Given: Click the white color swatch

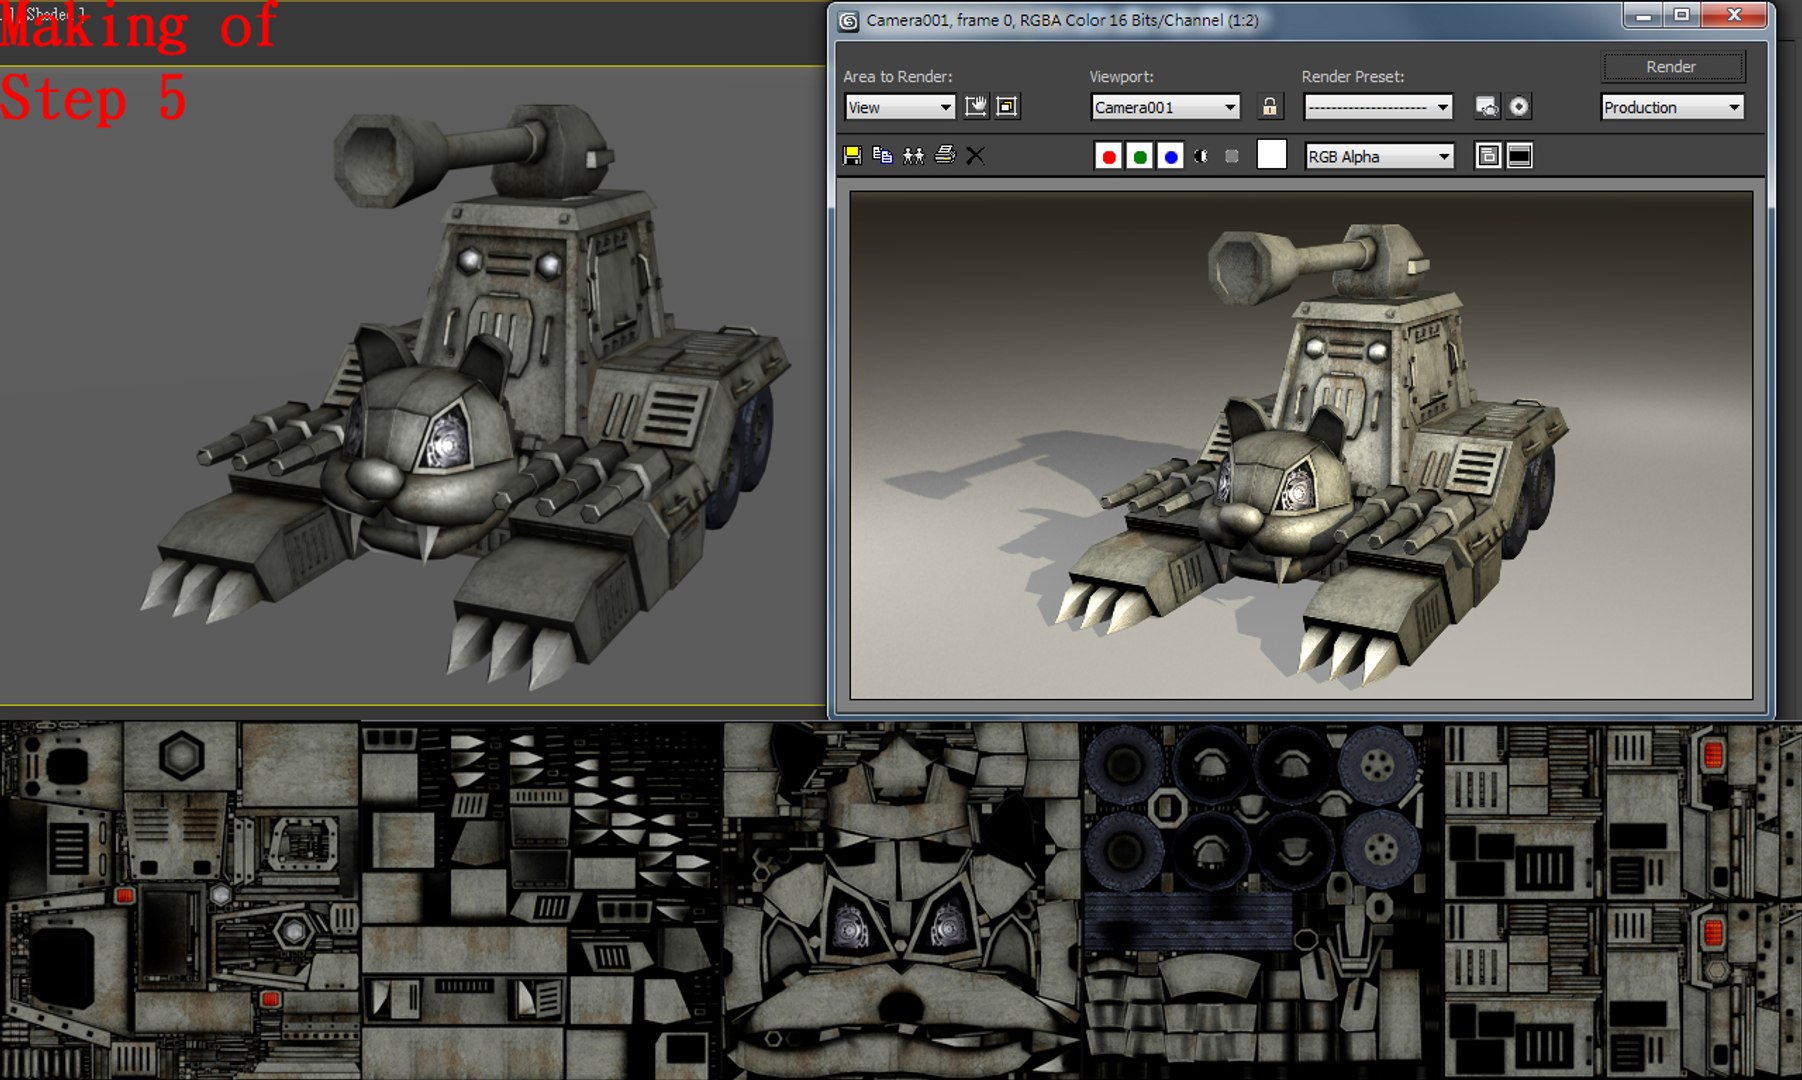Looking at the screenshot, I should pyautogui.click(x=1271, y=155).
